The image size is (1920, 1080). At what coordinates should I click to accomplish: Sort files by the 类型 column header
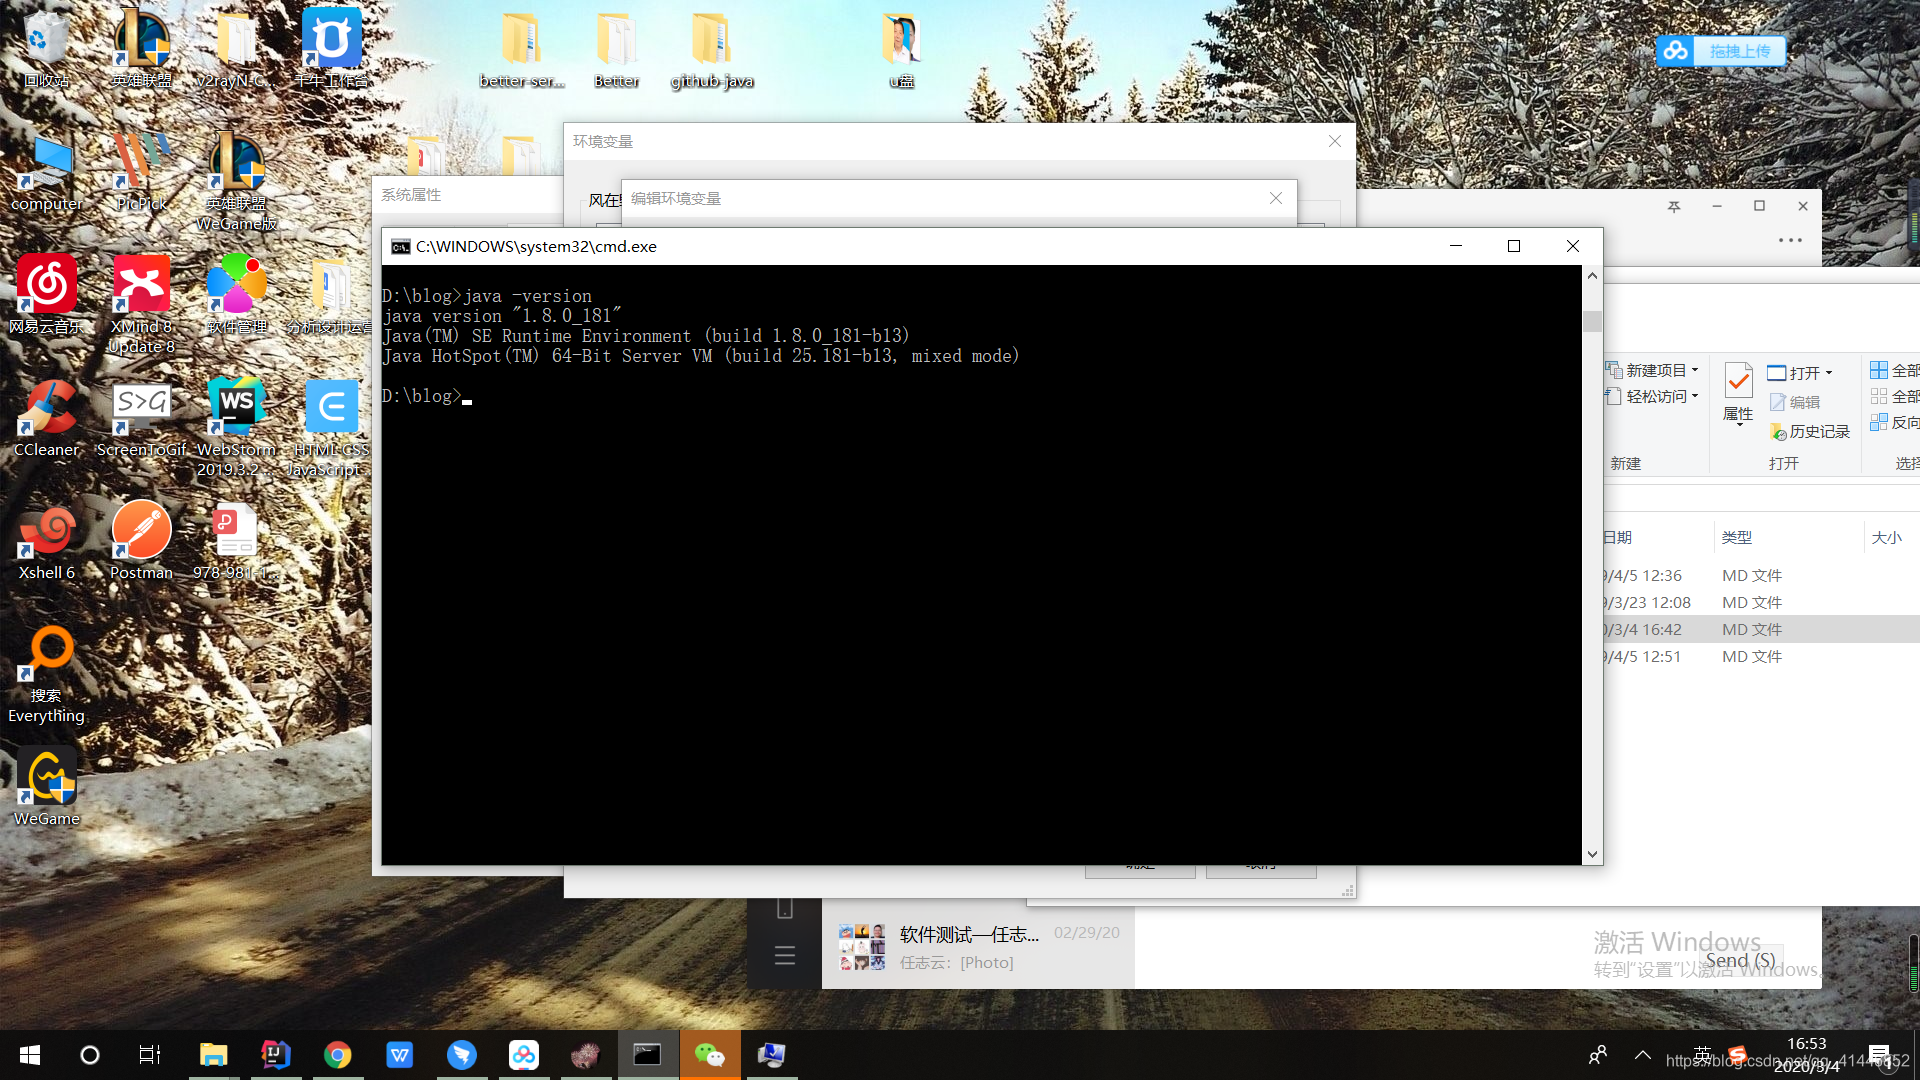1737,537
